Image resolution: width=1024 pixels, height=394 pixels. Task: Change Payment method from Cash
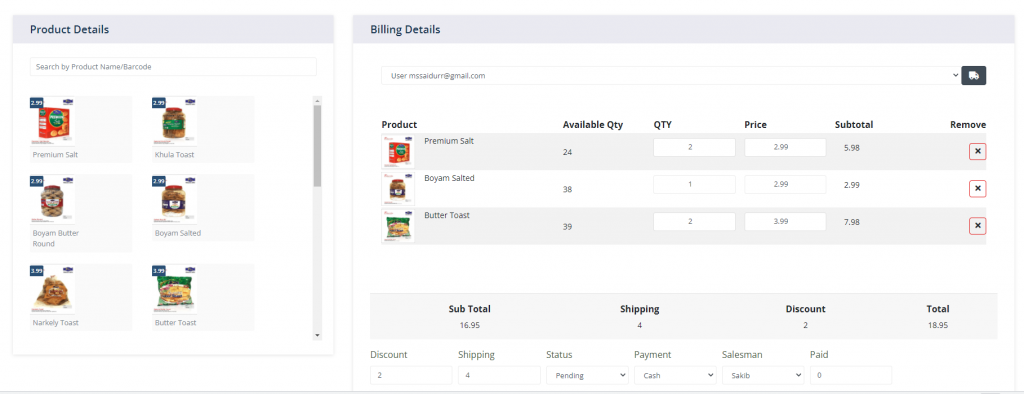click(675, 376)
